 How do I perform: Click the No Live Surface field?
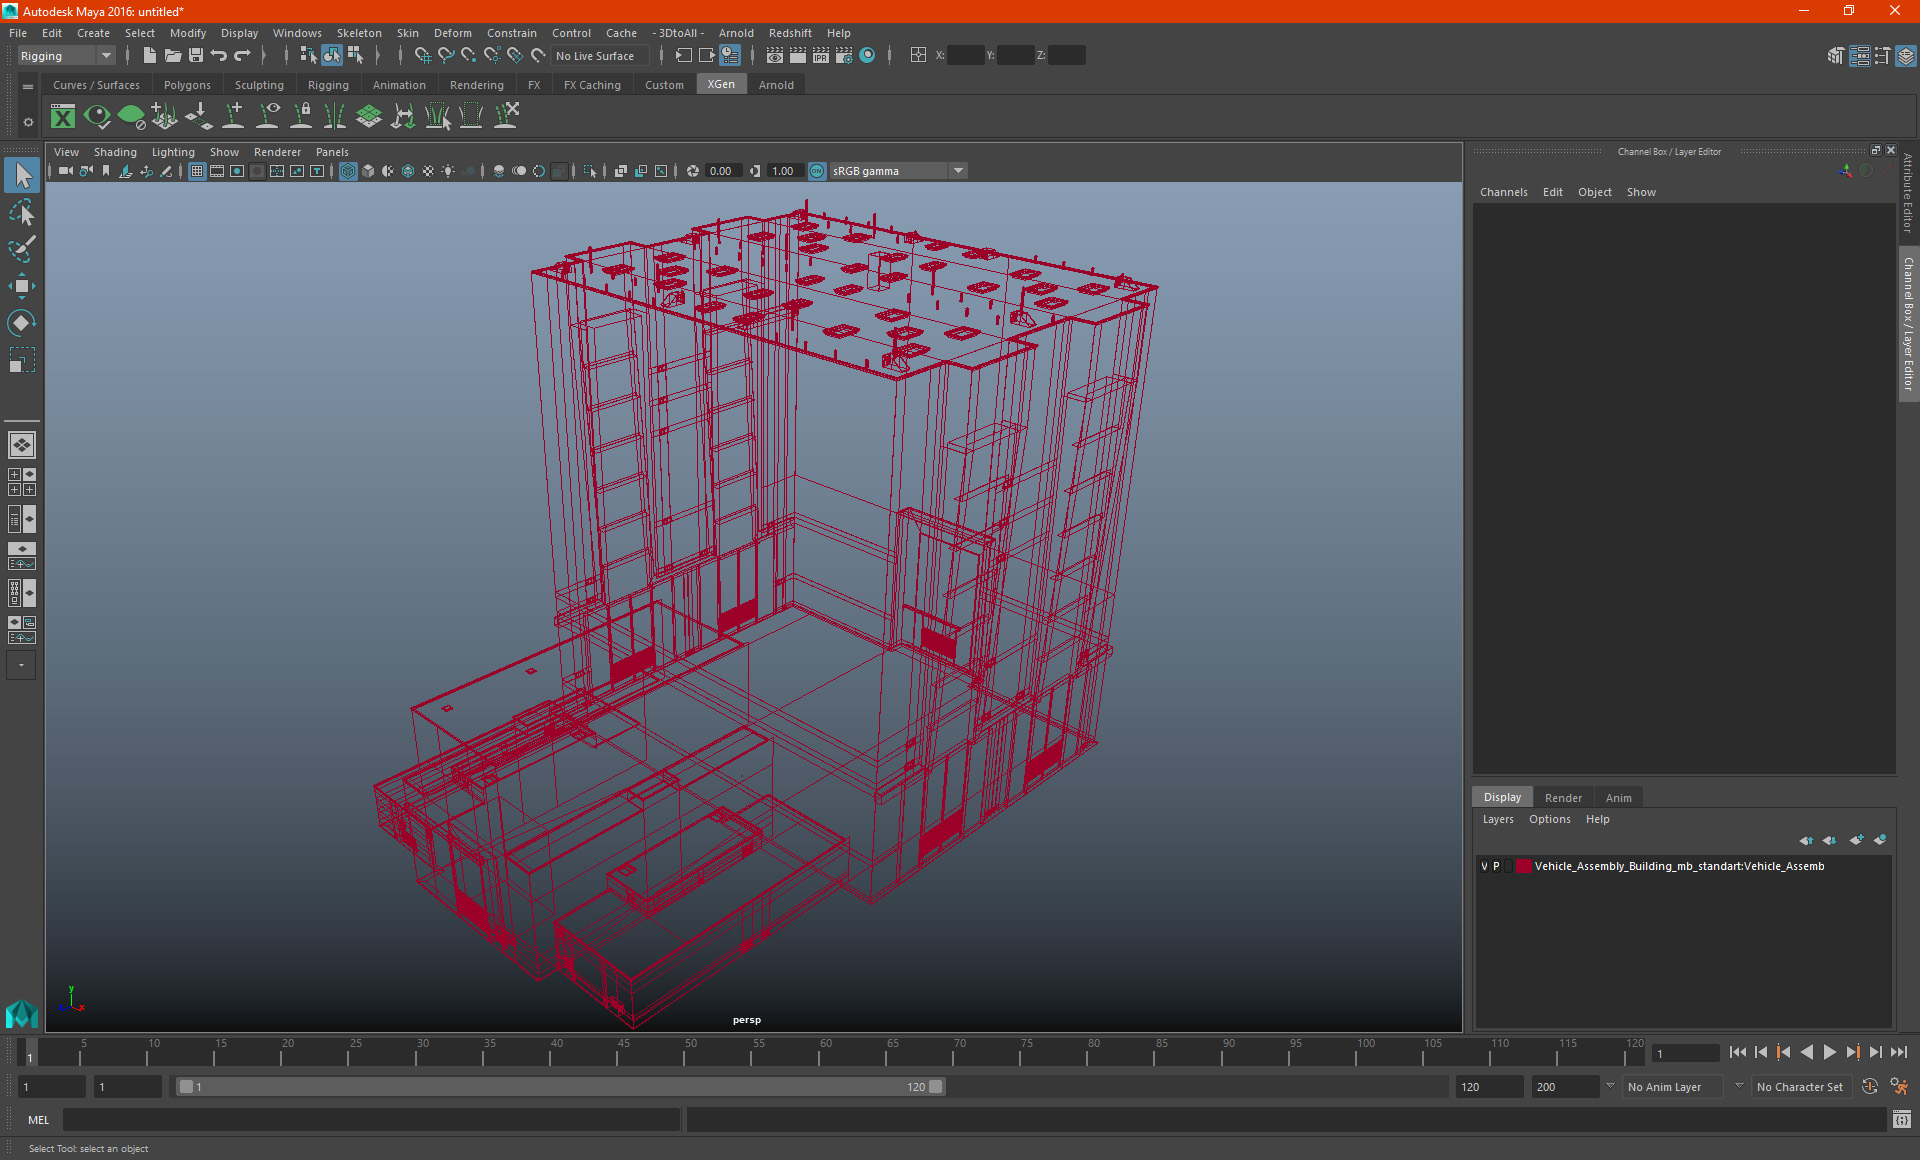coord(600,56)
